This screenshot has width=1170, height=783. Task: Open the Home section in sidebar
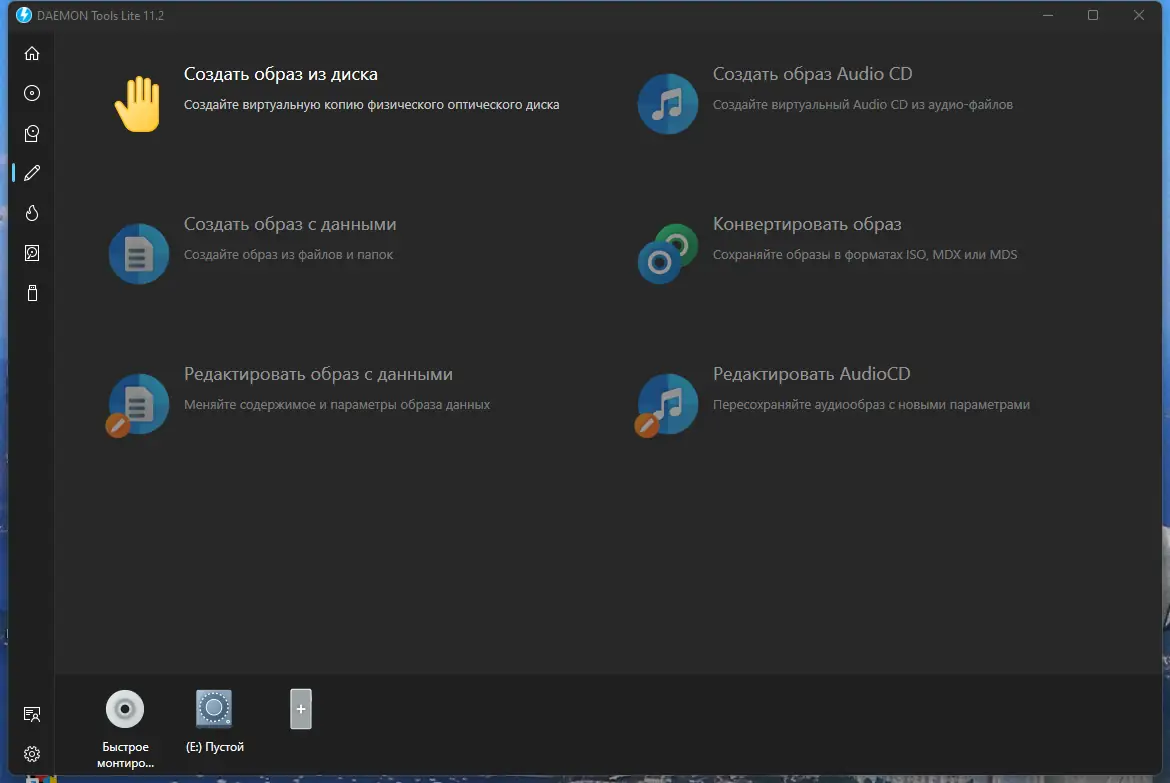pos(31,54)
